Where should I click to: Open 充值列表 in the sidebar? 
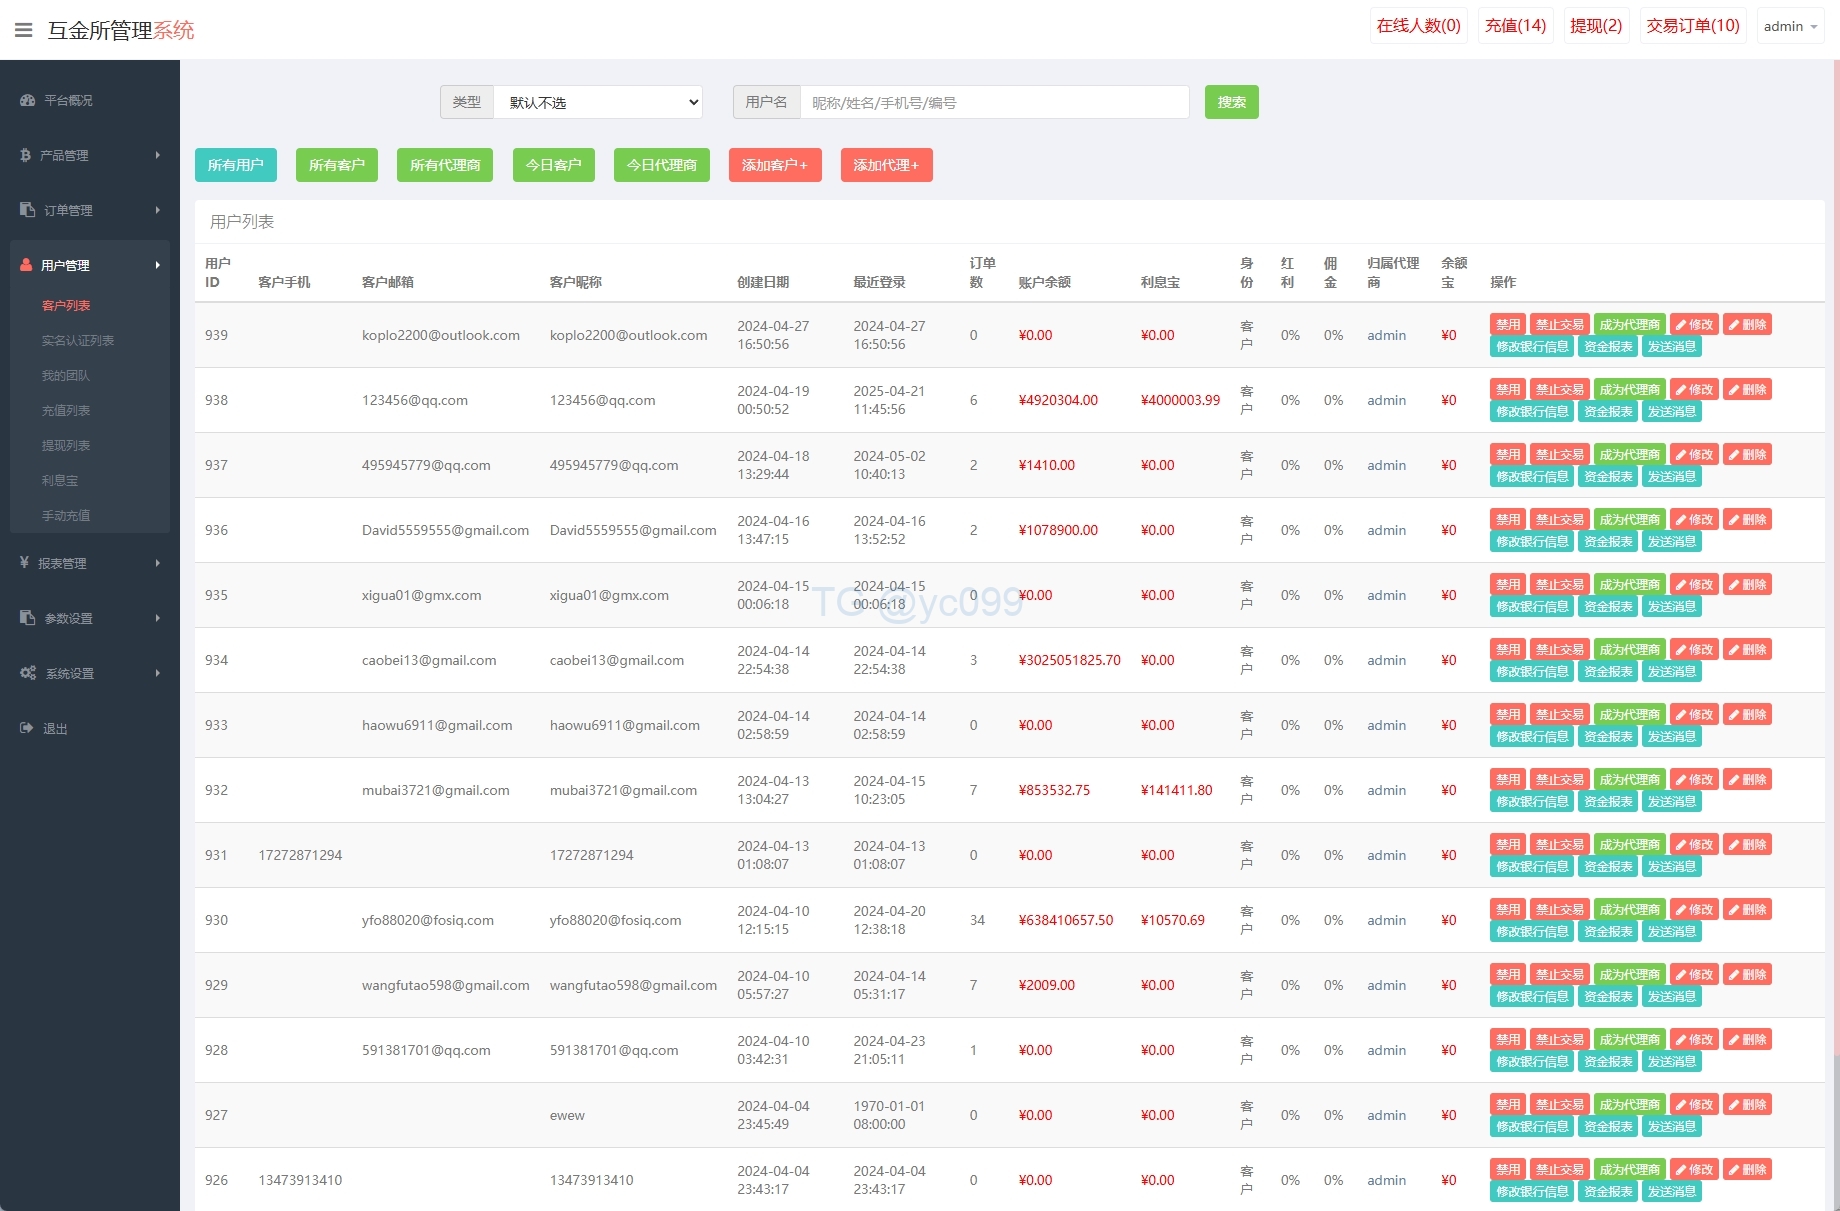(x=66, y=410)
